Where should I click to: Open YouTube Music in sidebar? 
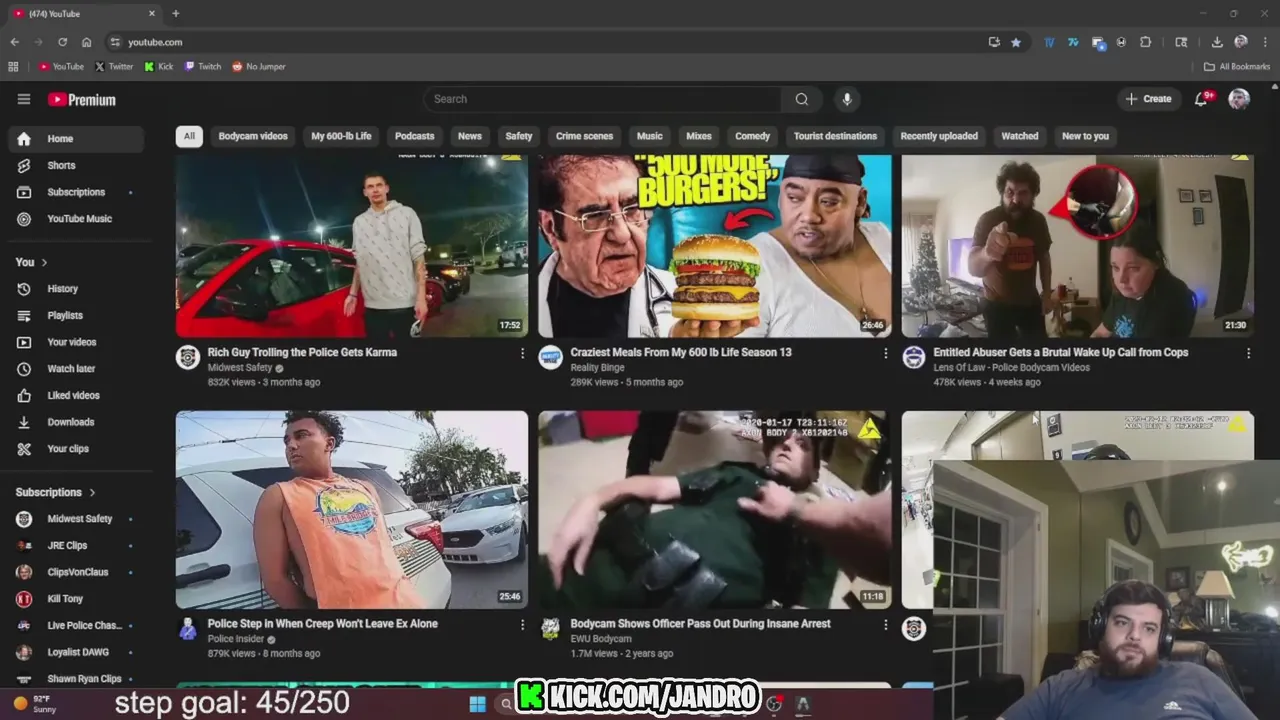pos(76,219)
